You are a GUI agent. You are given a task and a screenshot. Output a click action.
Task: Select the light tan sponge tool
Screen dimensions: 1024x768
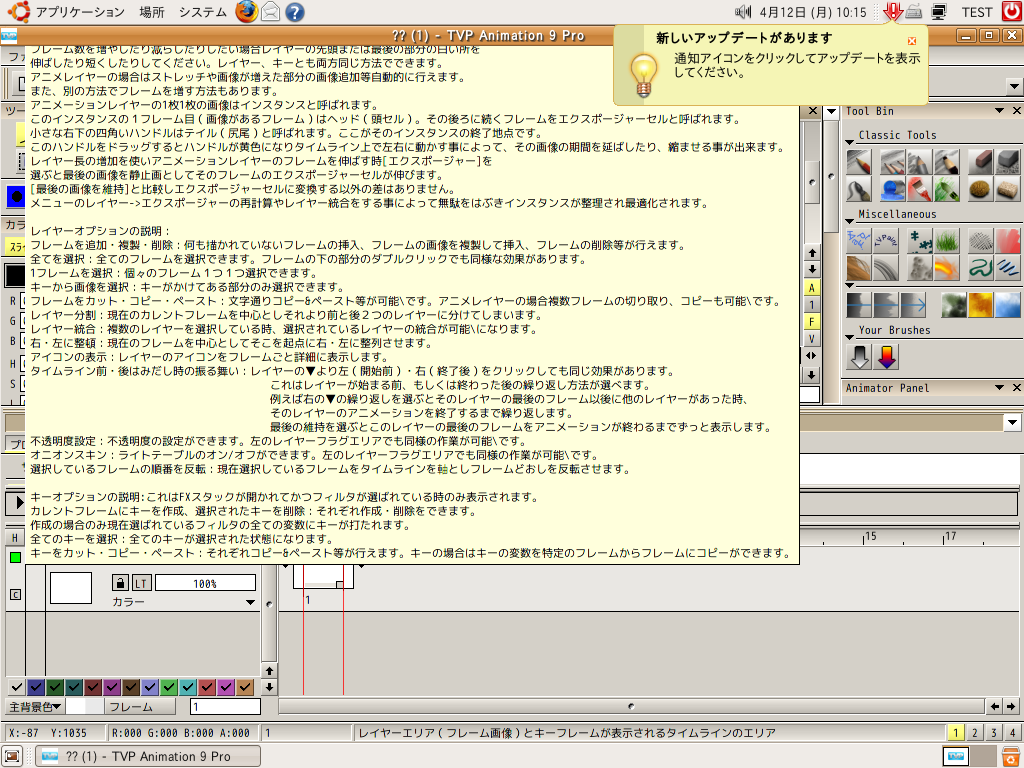click(x=1007, y=189)
